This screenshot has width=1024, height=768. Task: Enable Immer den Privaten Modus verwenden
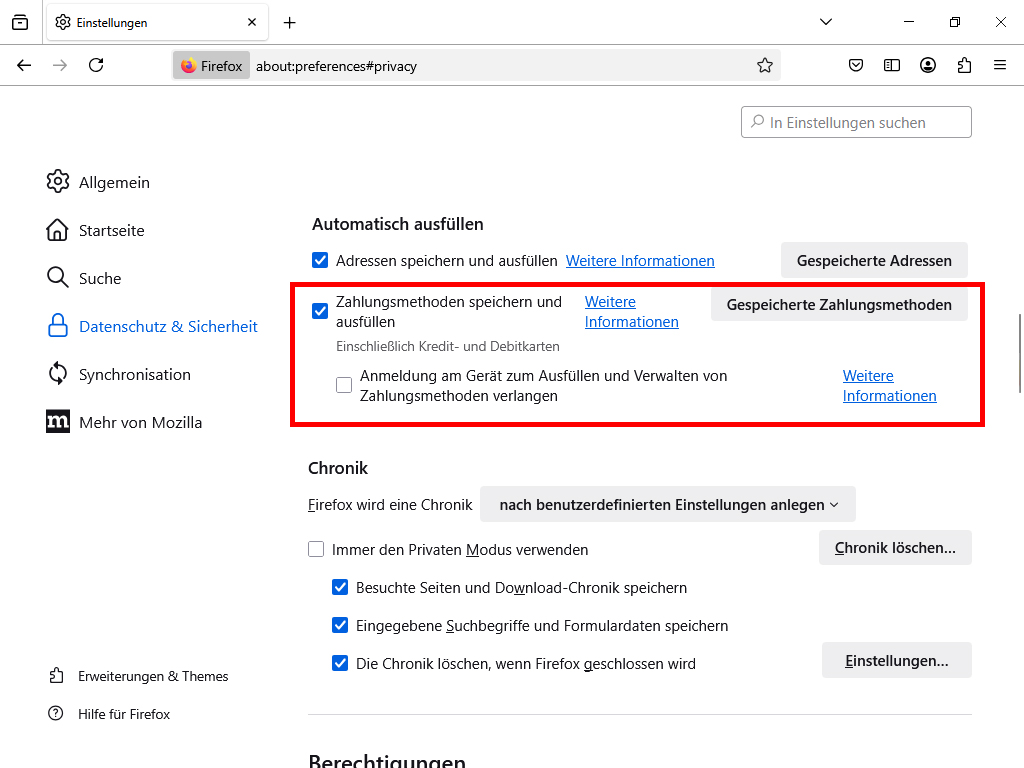[316, 549]
